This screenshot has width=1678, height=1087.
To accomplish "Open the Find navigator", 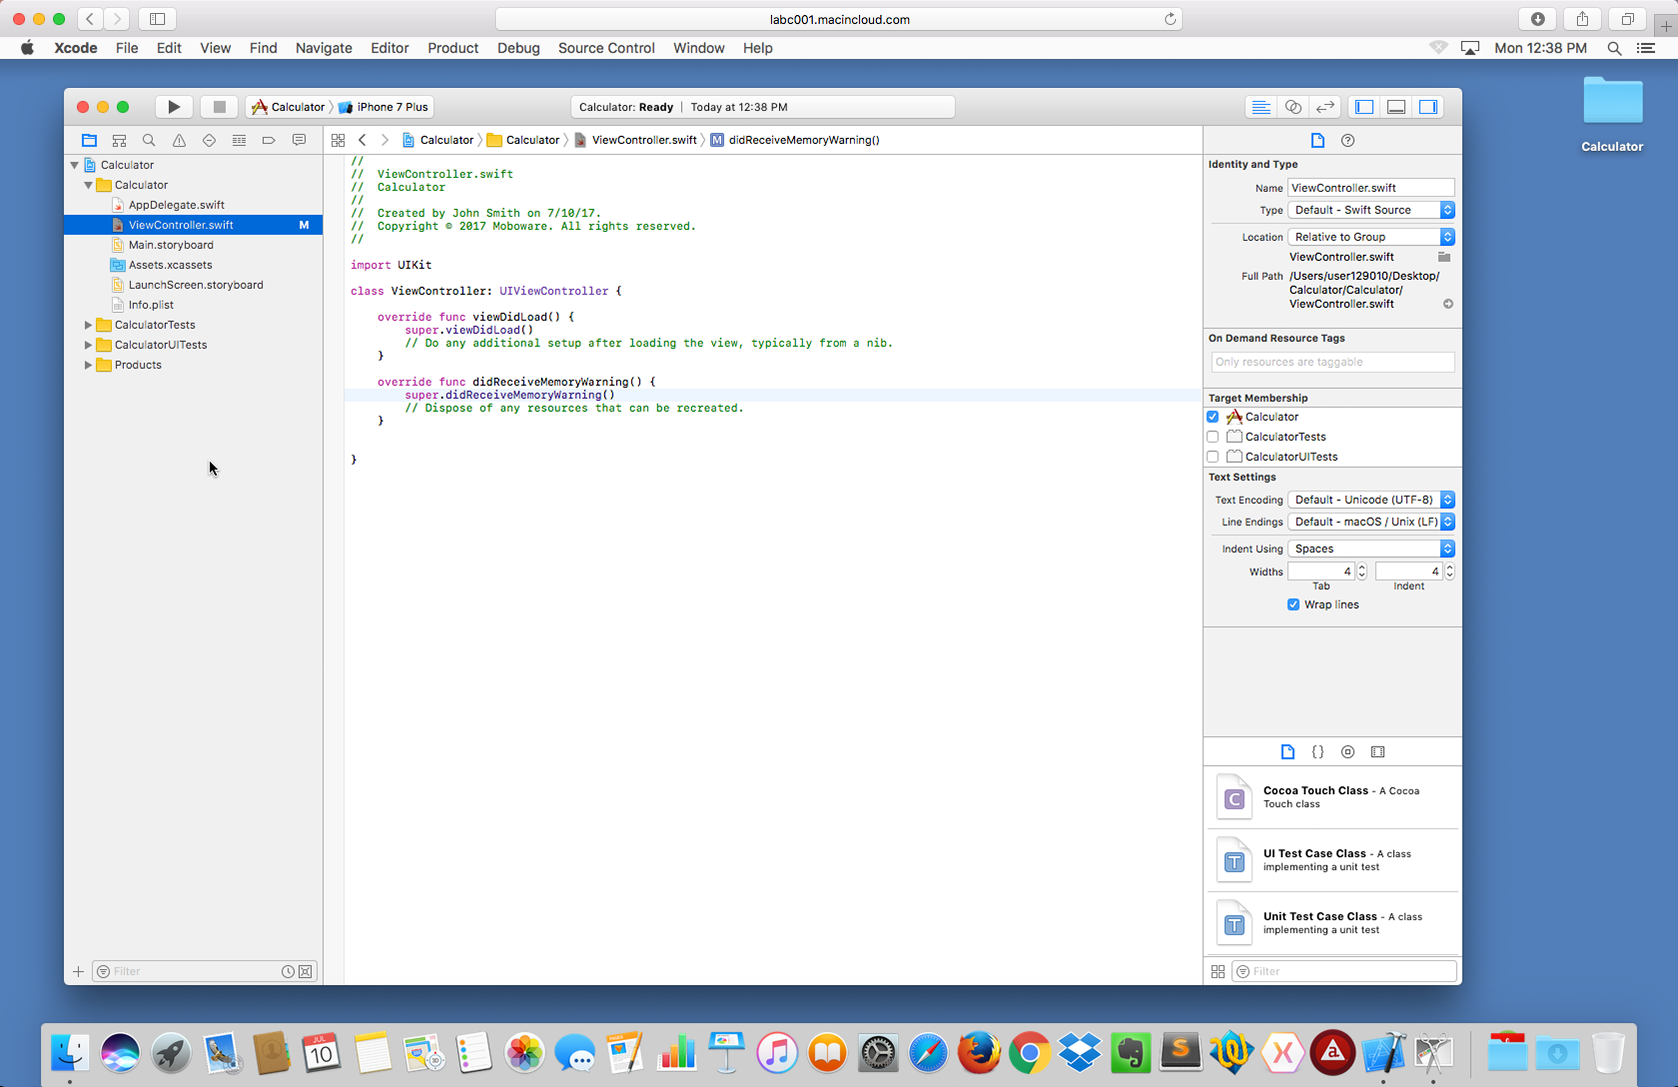I will [149, 141].
